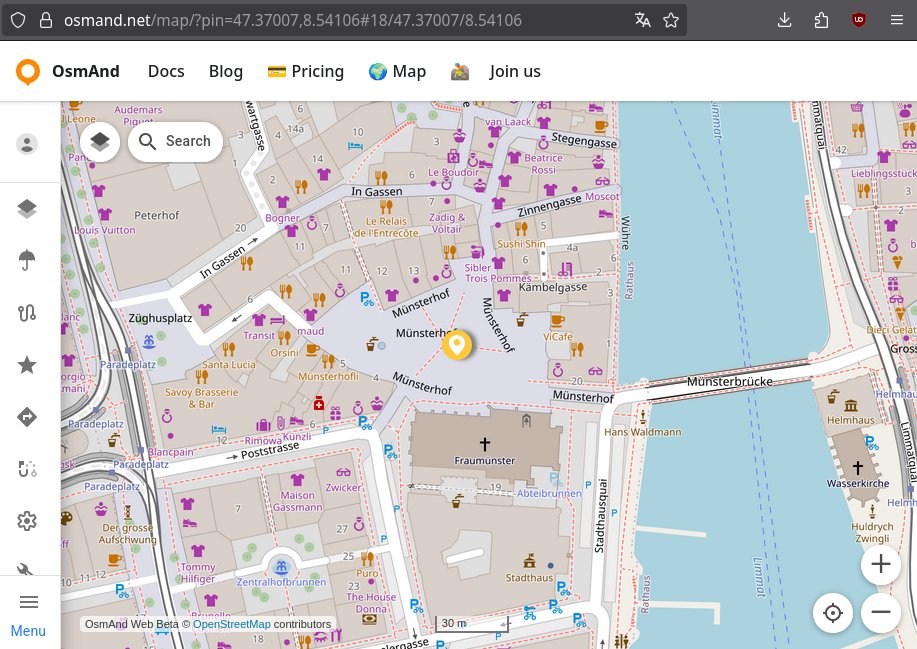
Task: Click the Search box on the map
Action: tap(176, 142)
